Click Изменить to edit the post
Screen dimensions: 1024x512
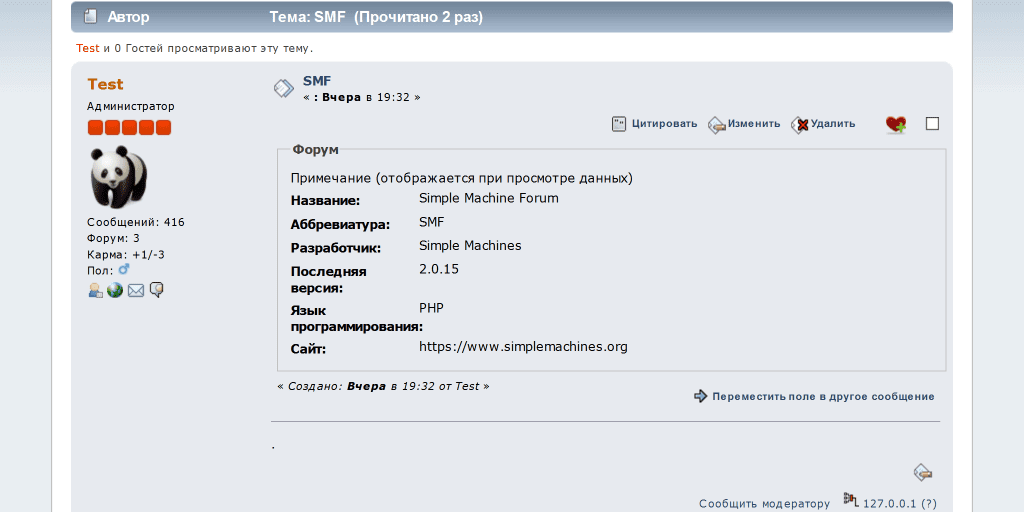pyautogui.click(x=744, y=124)
